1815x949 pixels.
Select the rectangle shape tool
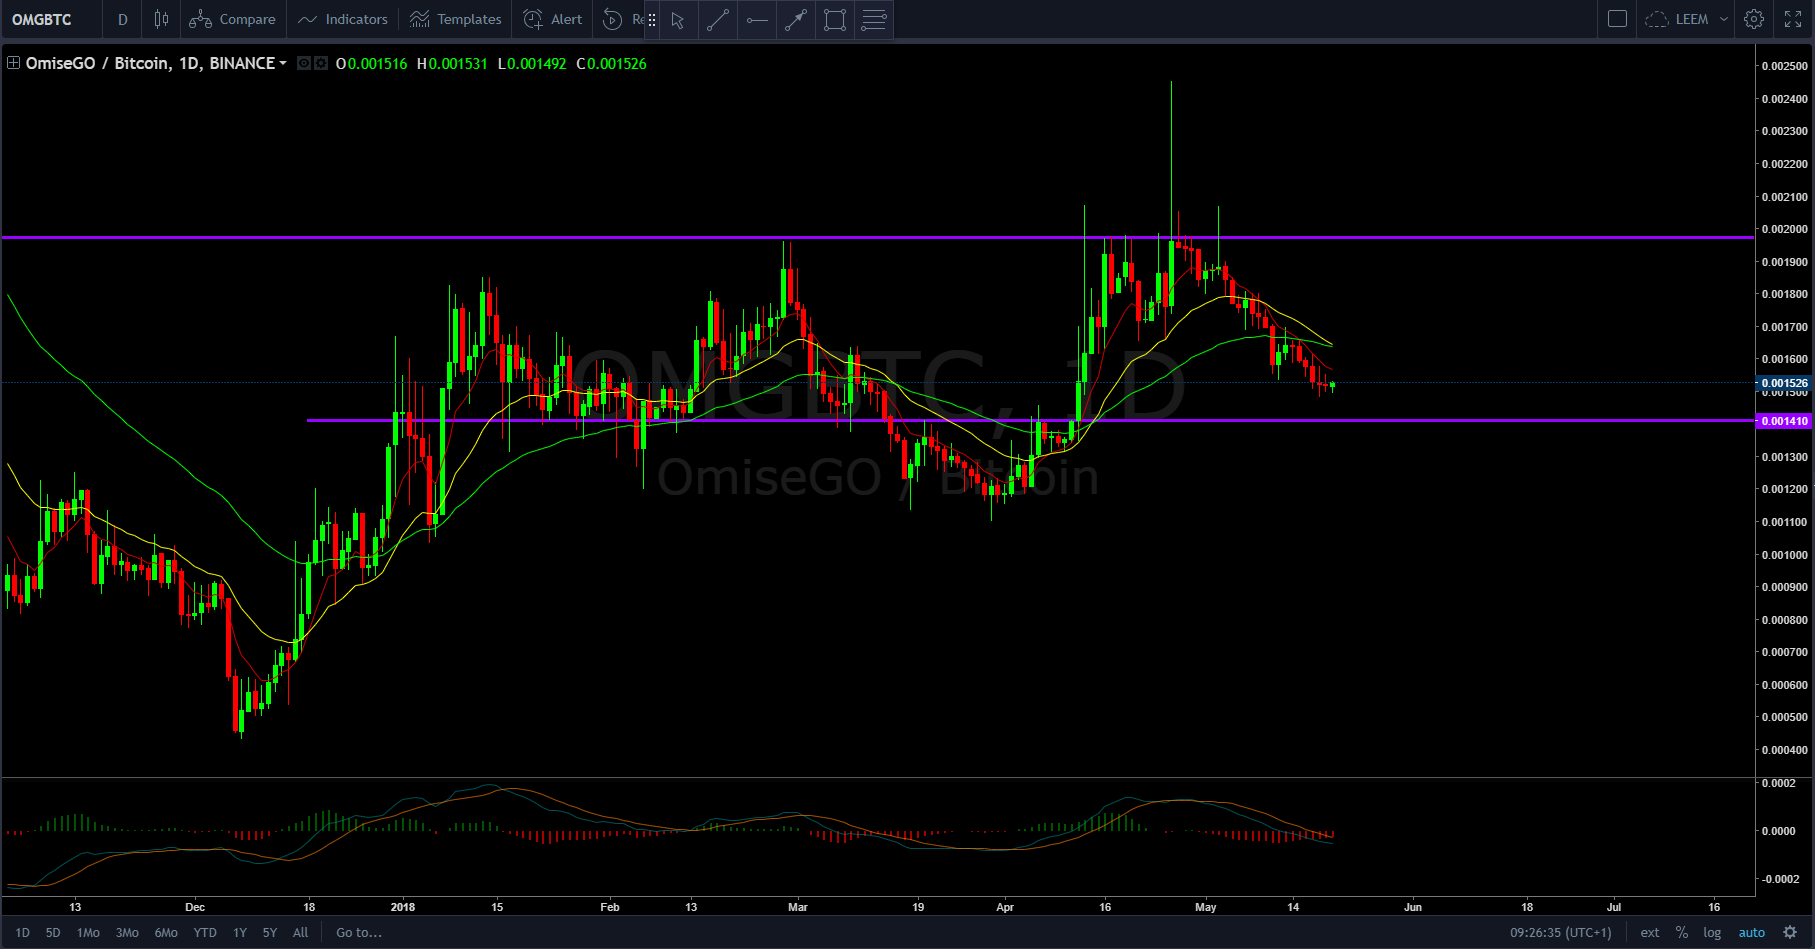835,19
